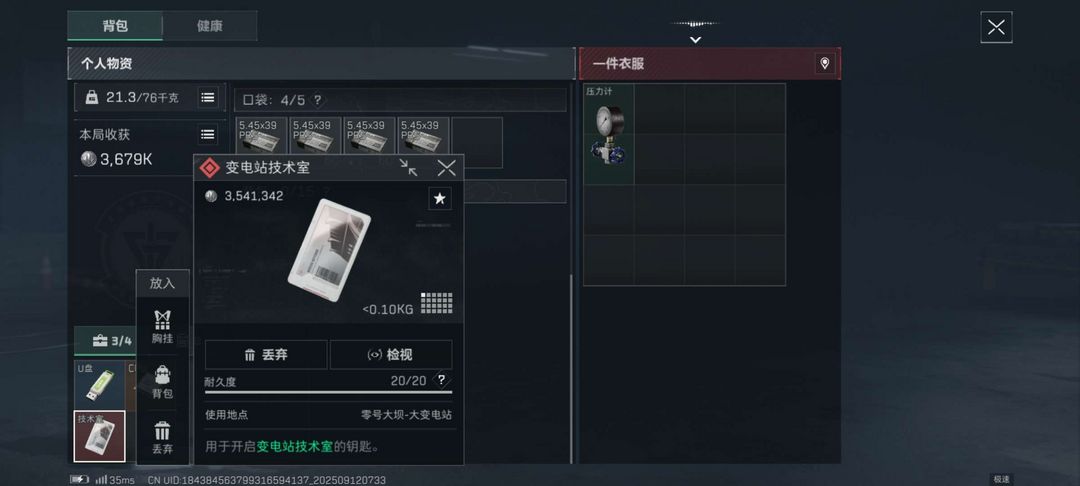
Task: Select the U盘 item in safe box
Action: pos(99,385)
